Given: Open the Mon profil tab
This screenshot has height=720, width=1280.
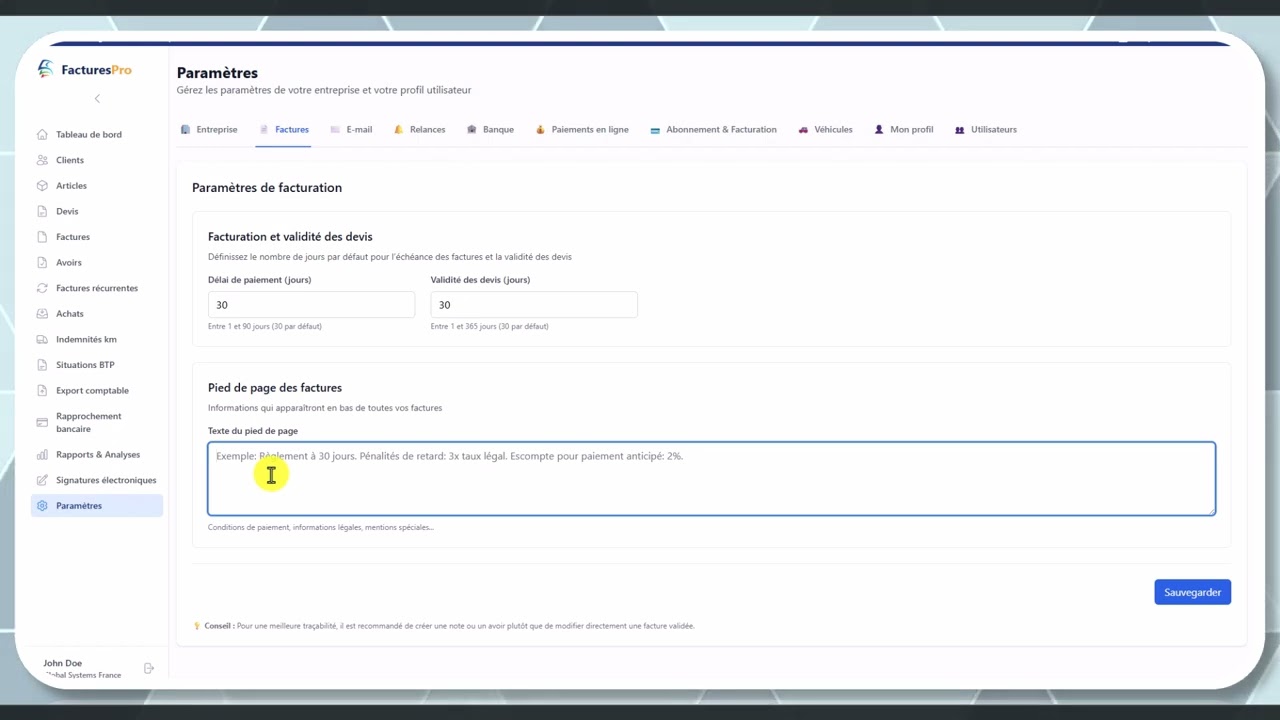Looking at the screenshot, I should point(903,130).
